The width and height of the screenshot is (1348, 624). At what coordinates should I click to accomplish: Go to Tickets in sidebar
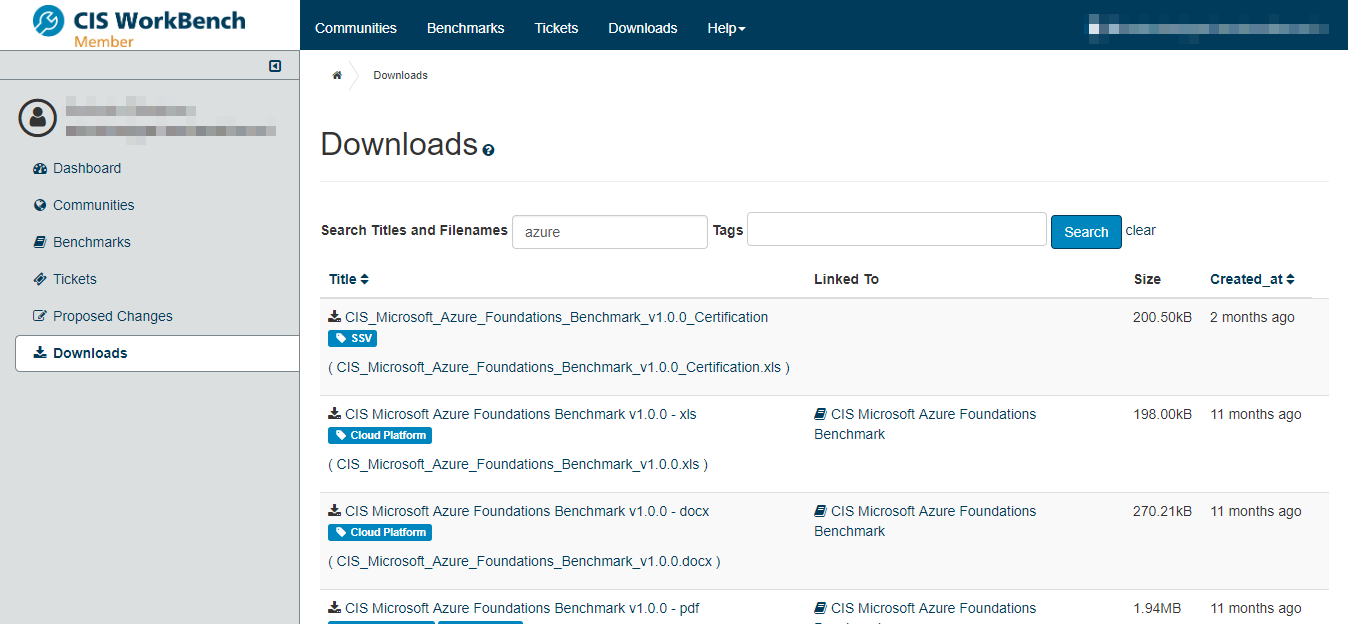click(x=75, y=279)
